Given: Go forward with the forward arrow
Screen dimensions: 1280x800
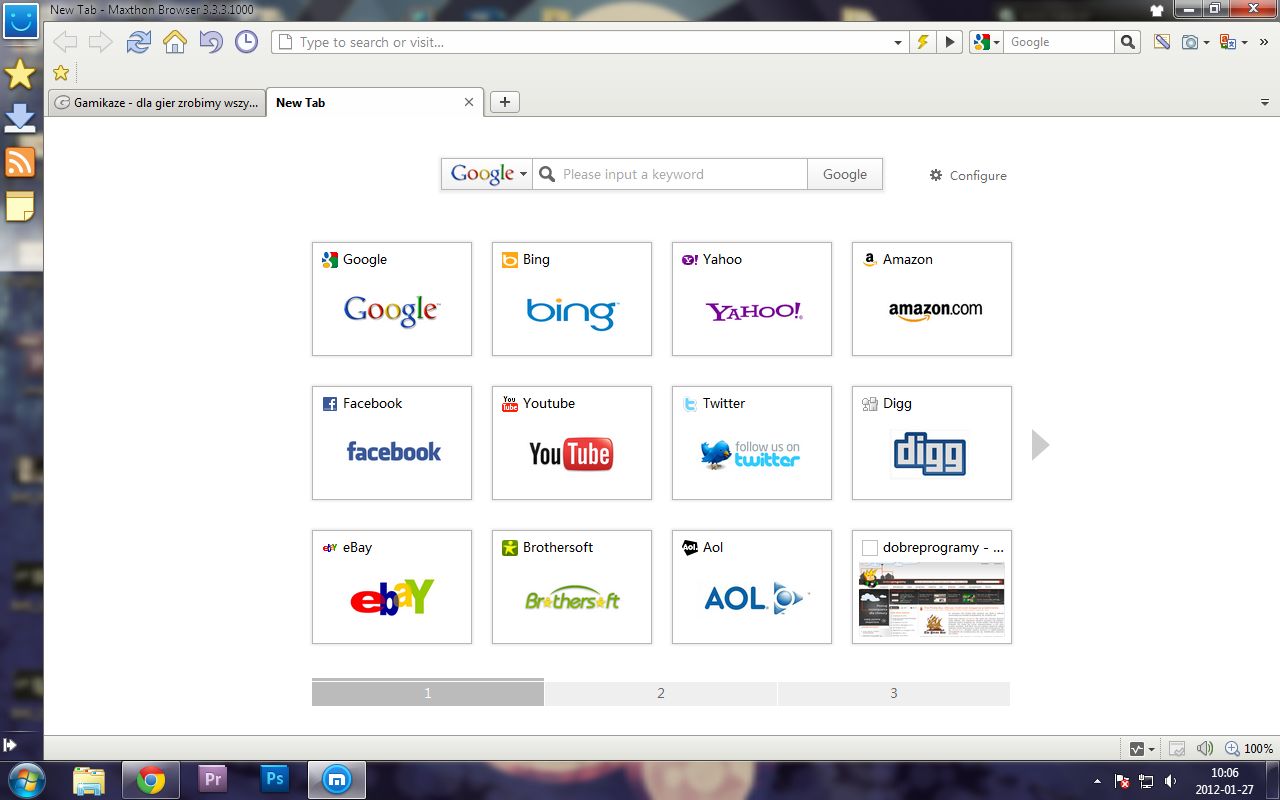Looking at the screenshot, I should coord(100,42).
